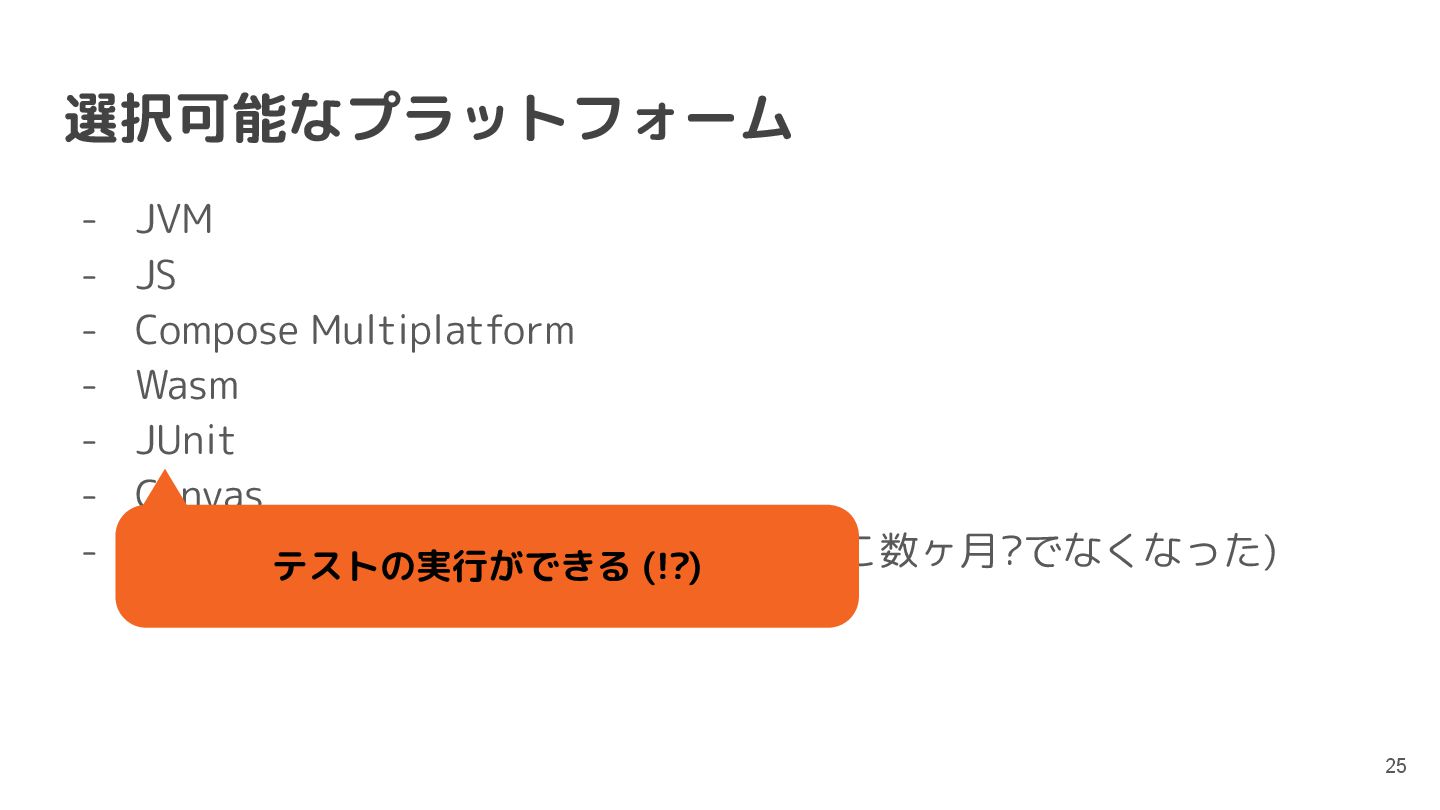
Task: Click the word Multiplatform in the list
Action: point(442,330)
